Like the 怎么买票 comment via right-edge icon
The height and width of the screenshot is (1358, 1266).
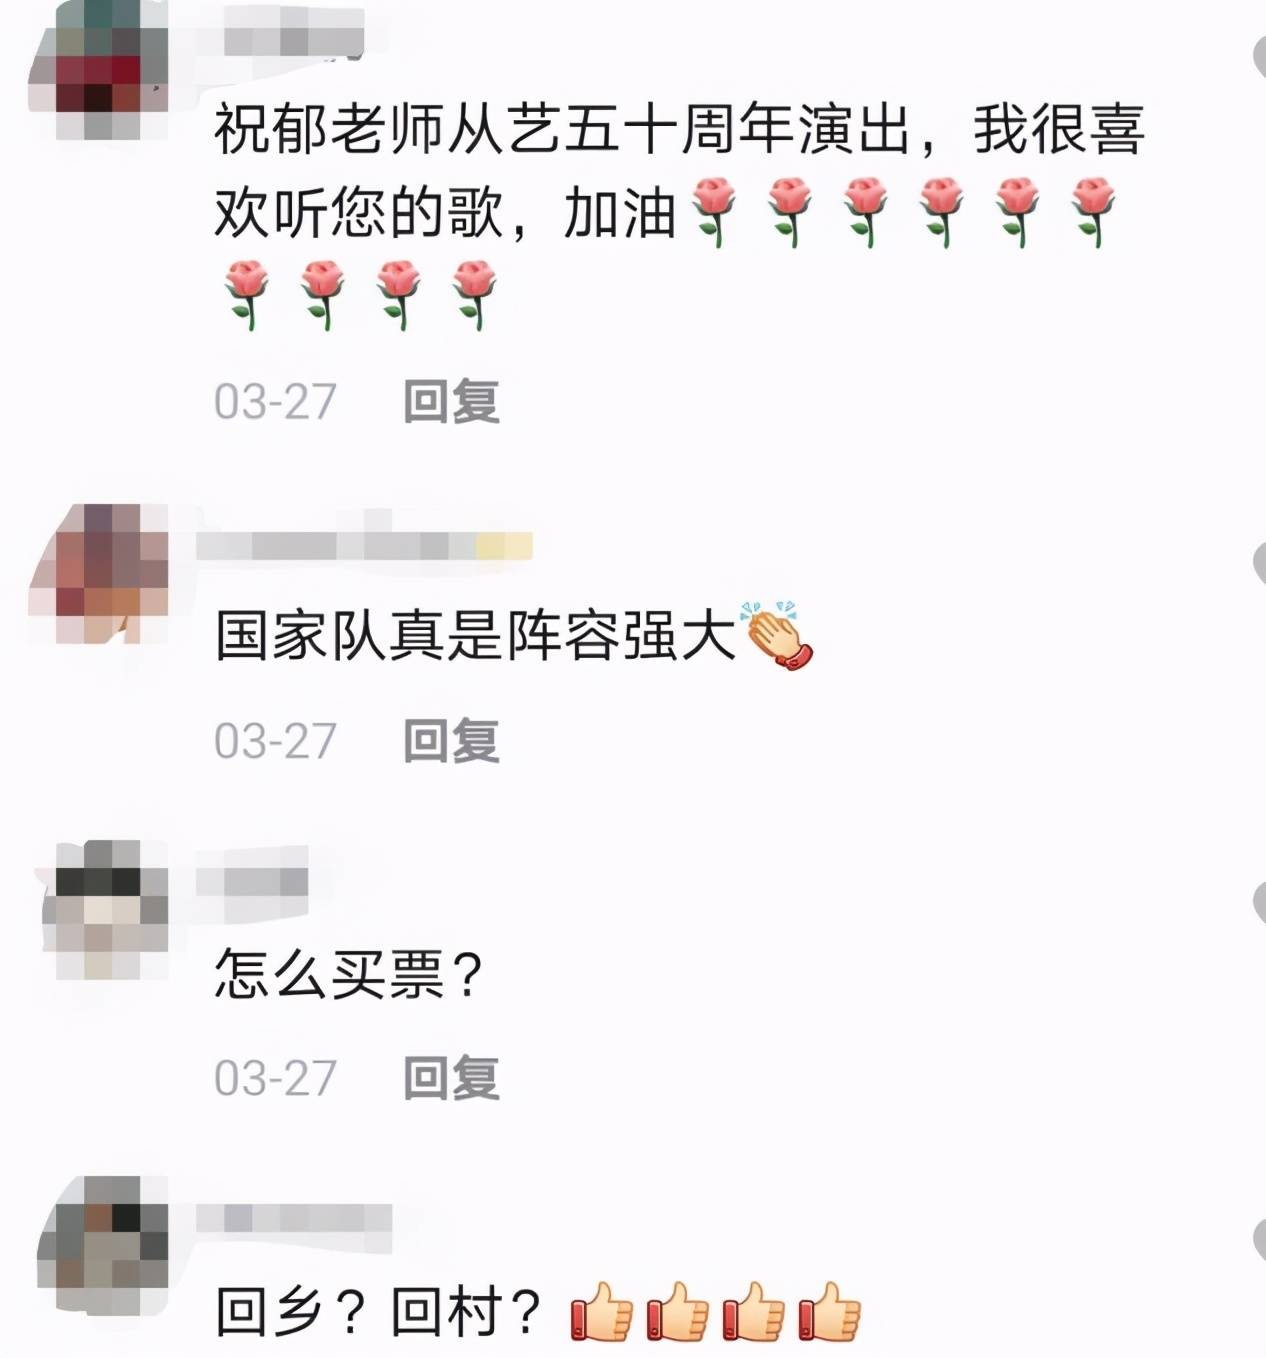(1258, 902)
